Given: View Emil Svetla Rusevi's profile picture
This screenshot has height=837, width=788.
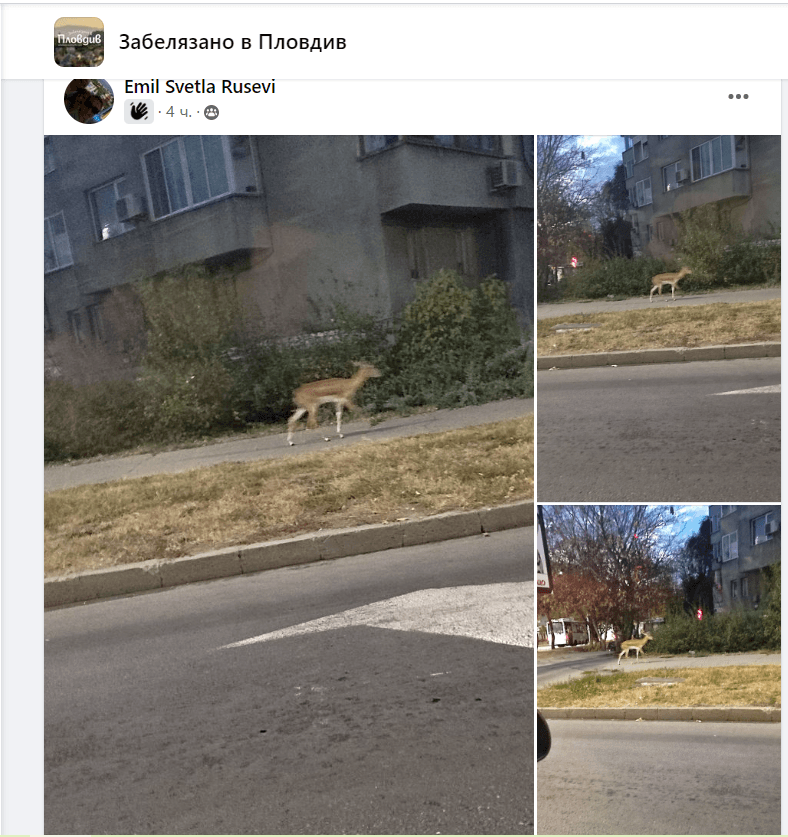Looking at the screenshot, I should 89,100.
